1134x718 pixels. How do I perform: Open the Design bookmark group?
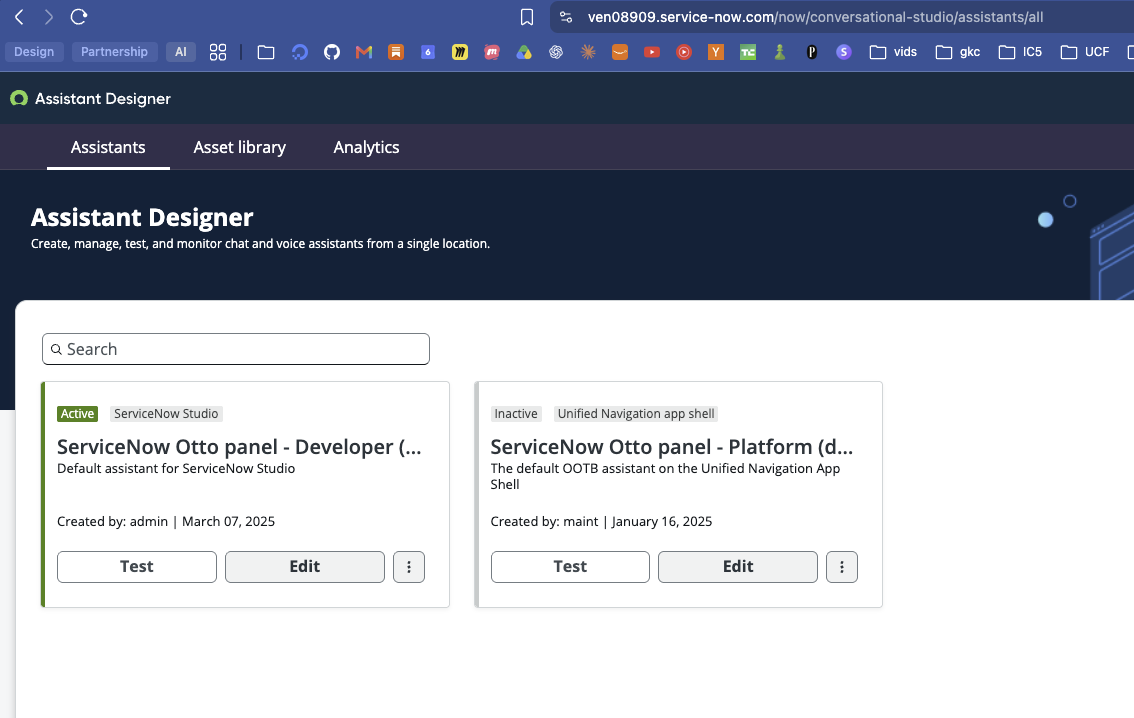pos(34,52)
